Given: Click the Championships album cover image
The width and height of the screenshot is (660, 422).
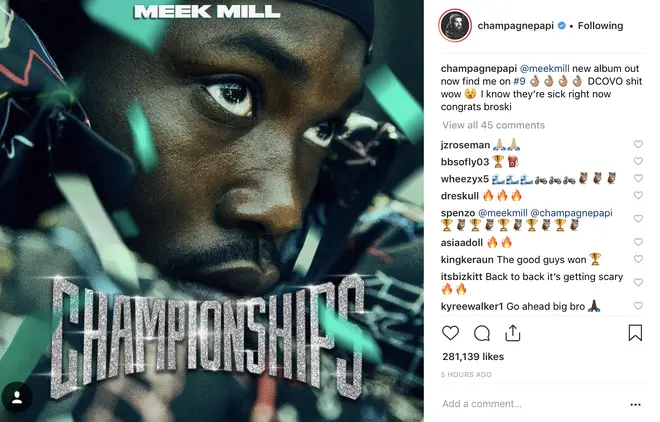Looking at the screenshot, I should point(212,211).
